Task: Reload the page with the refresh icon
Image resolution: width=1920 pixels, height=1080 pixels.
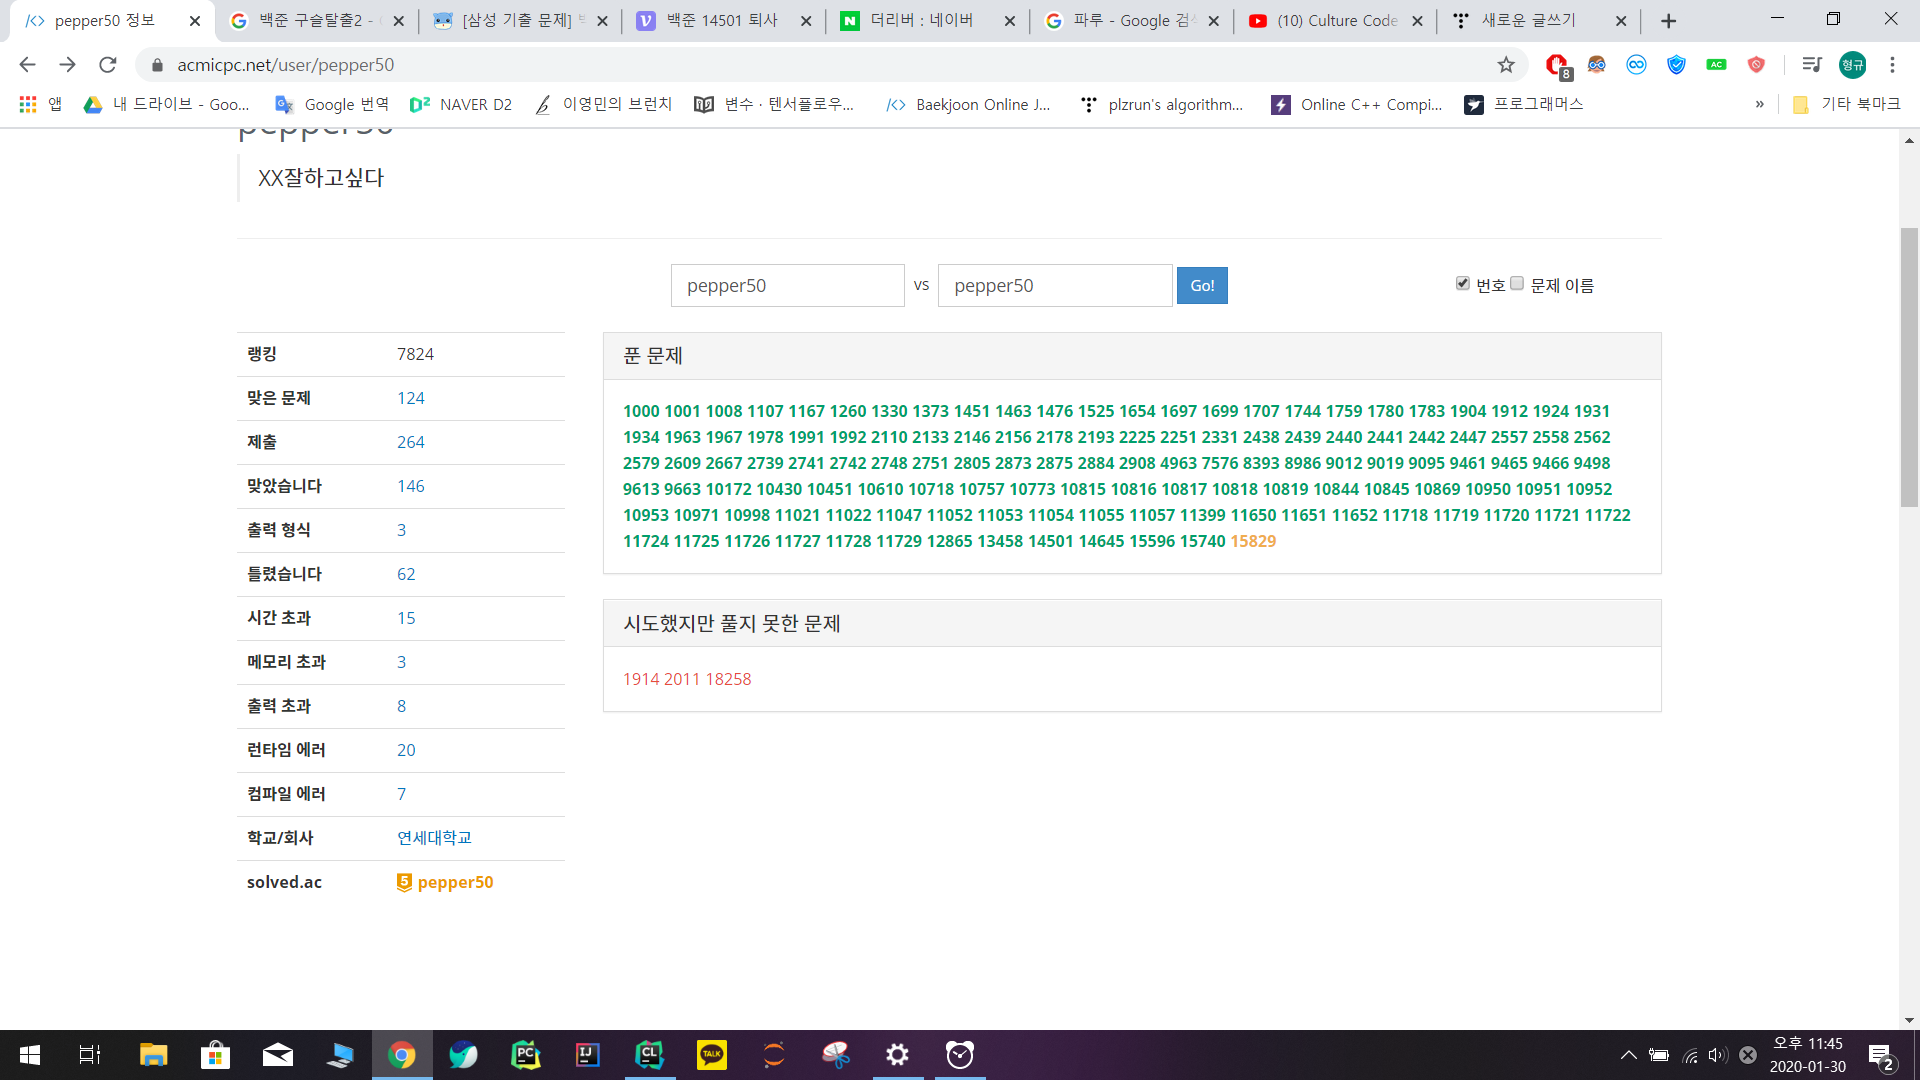Action: (107, 65)
